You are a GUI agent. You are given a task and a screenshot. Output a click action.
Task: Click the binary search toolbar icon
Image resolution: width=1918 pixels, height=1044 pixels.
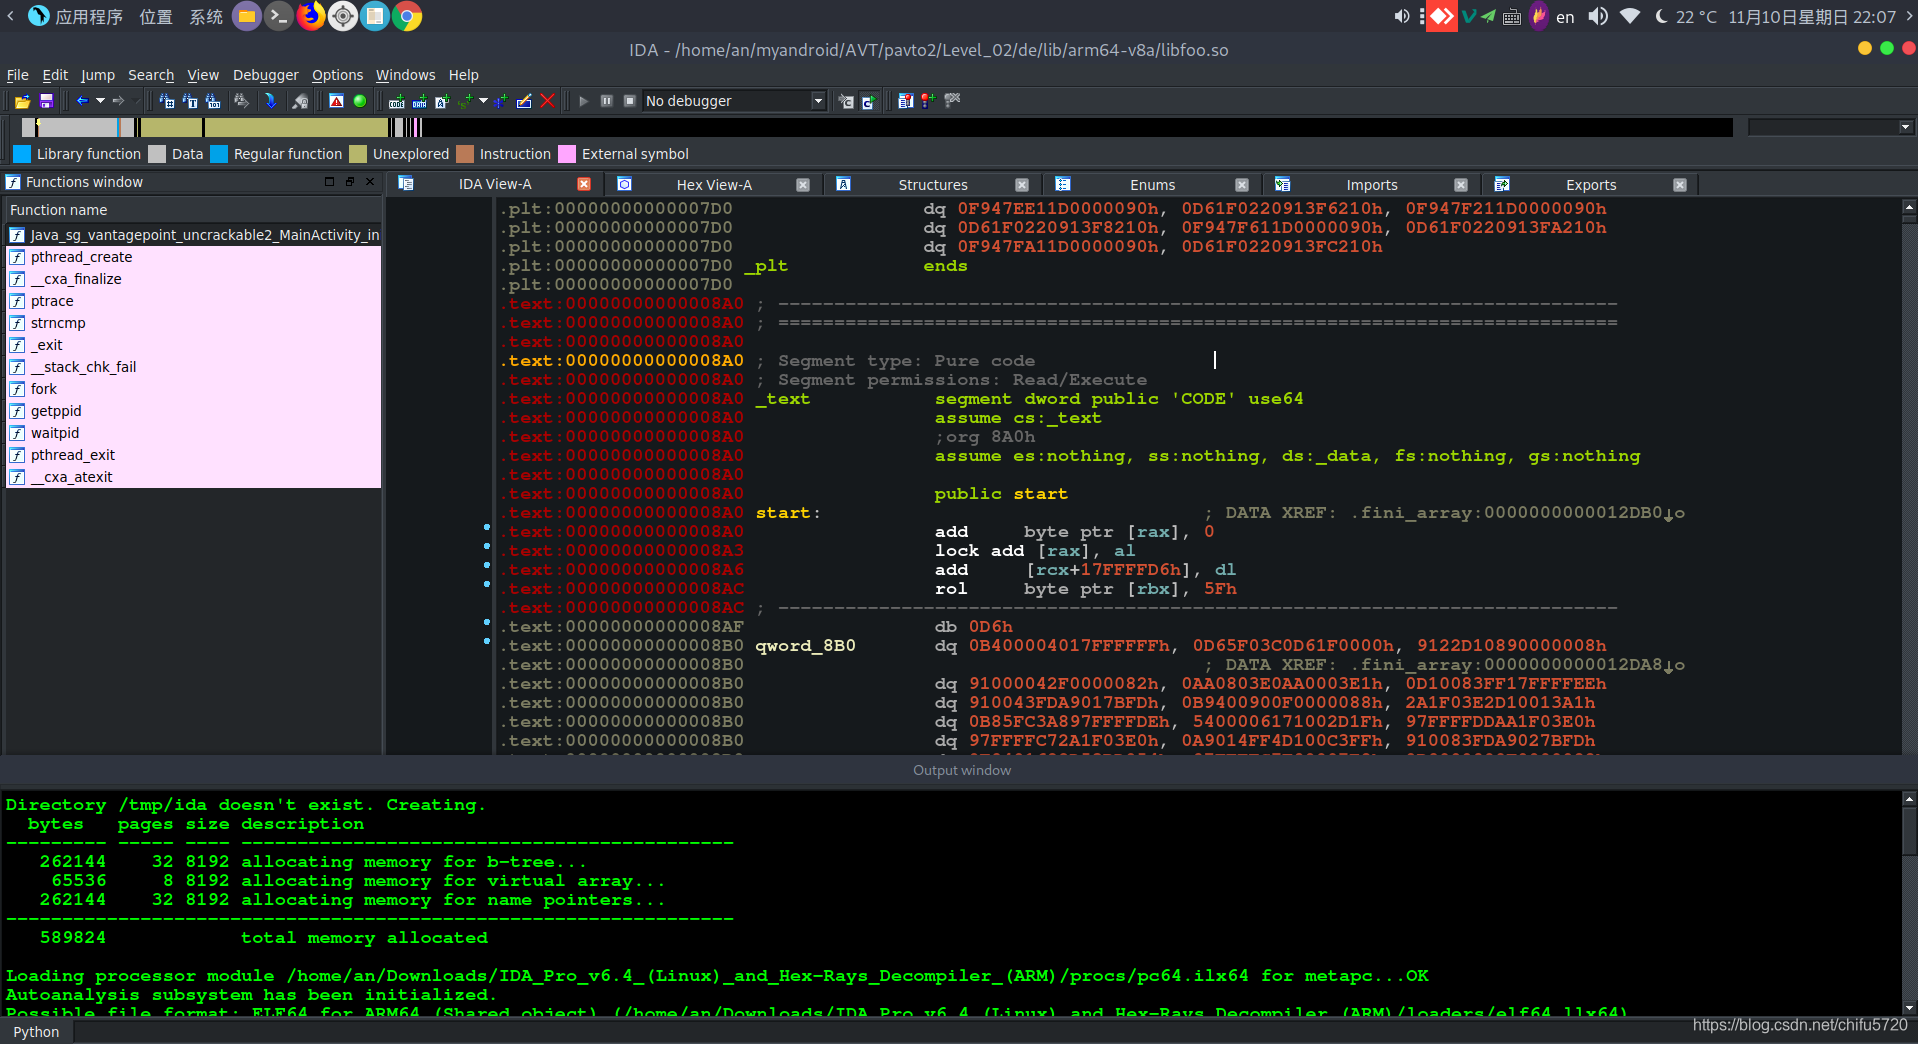[214, 101]
